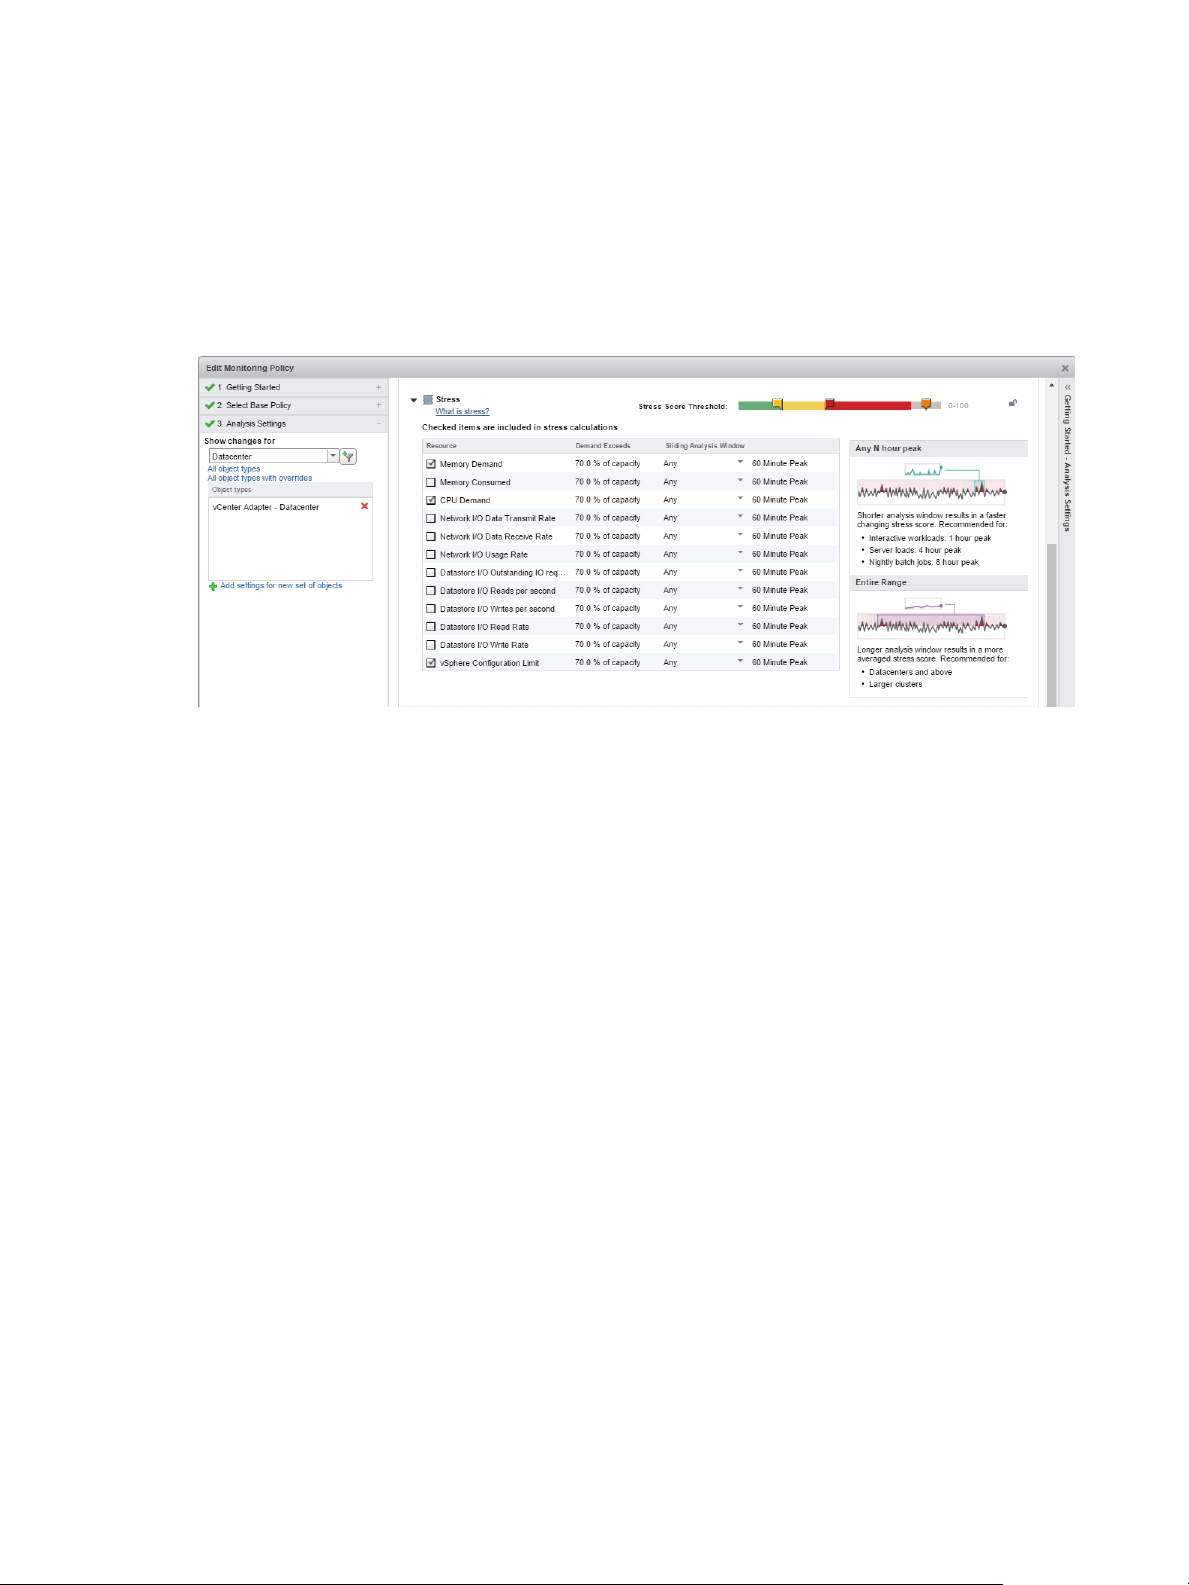Click green checkmark of Getting Started step

[x=210, y=387]
